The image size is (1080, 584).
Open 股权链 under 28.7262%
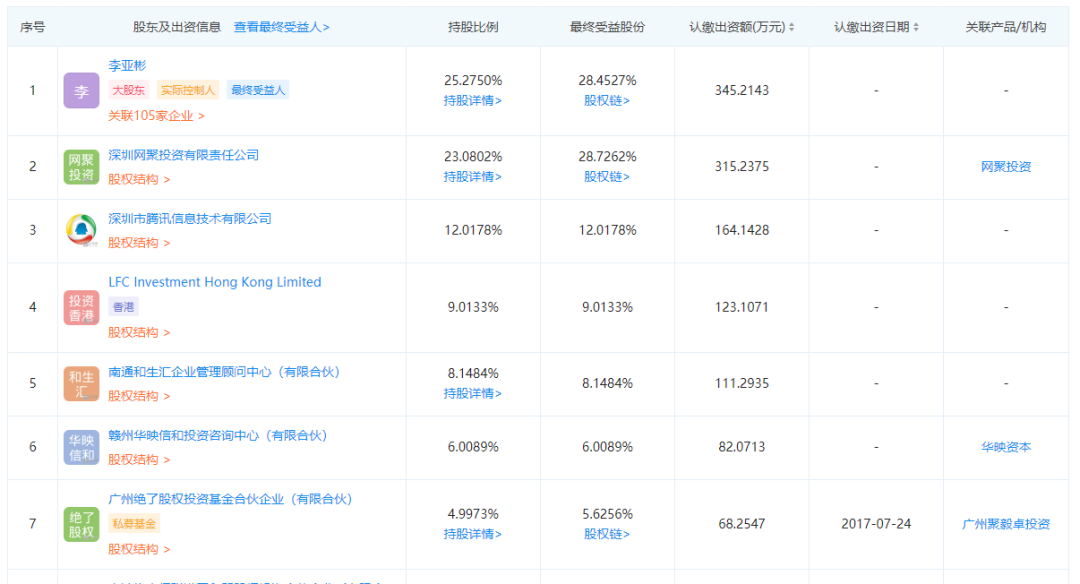click(607, 177)
